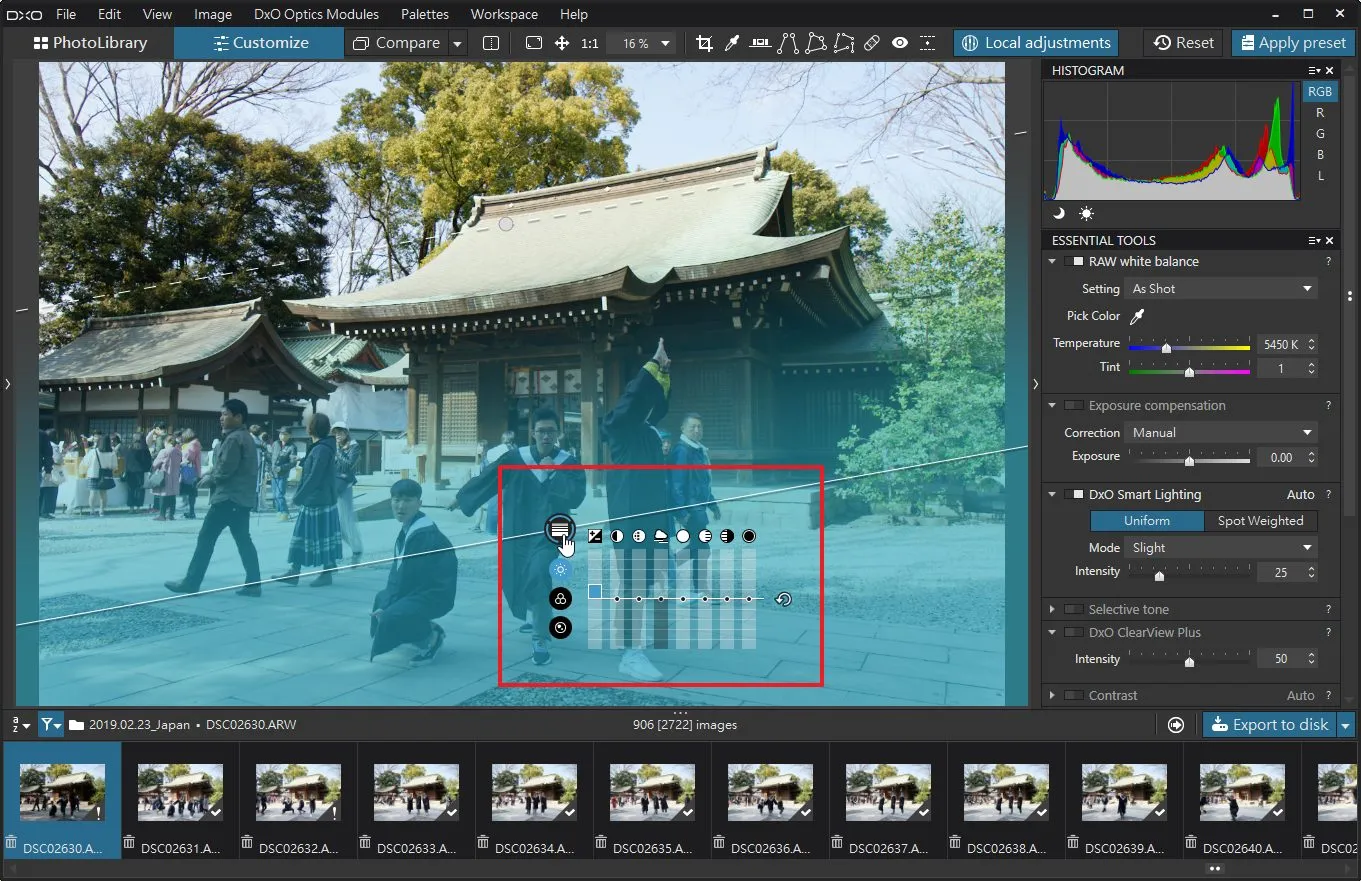Open the Mode Slight dropdown
This screenshot has width=1361, height=881.
pyautogui.click(x=1221, y=547)
